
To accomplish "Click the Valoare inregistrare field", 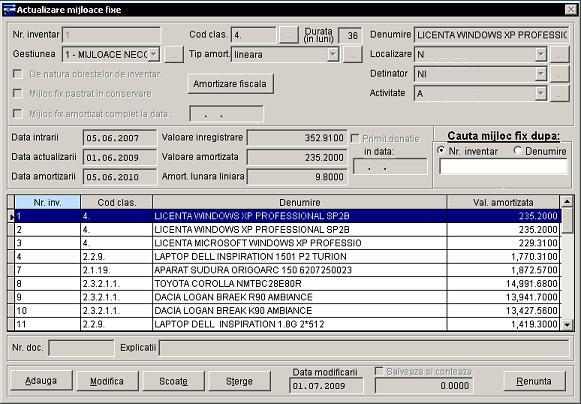I will pos(297,138).
